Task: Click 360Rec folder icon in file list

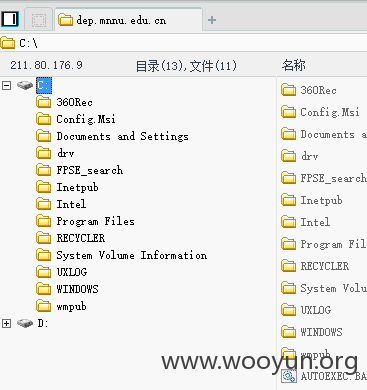Action: pos(288,90)
